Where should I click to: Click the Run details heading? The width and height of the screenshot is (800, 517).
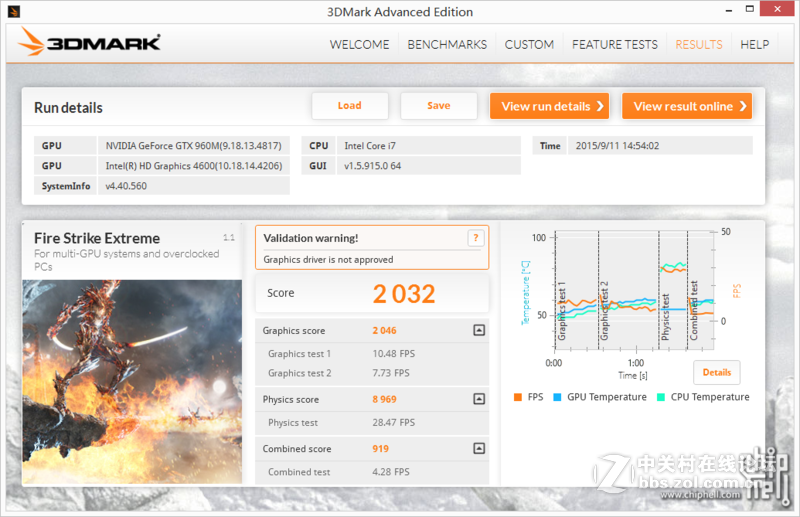click(x=68, y=108)
